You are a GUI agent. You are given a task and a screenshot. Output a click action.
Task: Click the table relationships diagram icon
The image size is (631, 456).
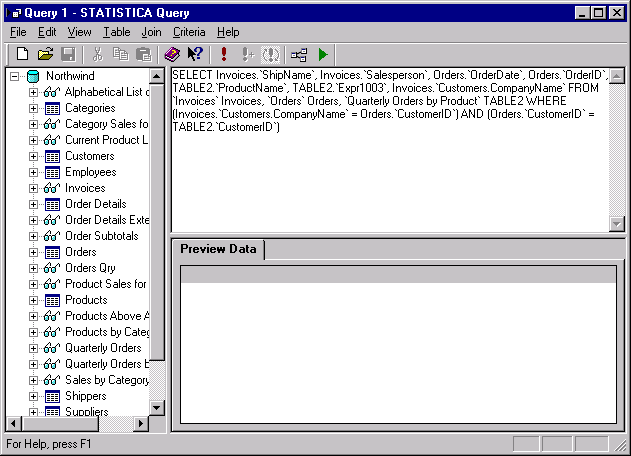(298, 54)
